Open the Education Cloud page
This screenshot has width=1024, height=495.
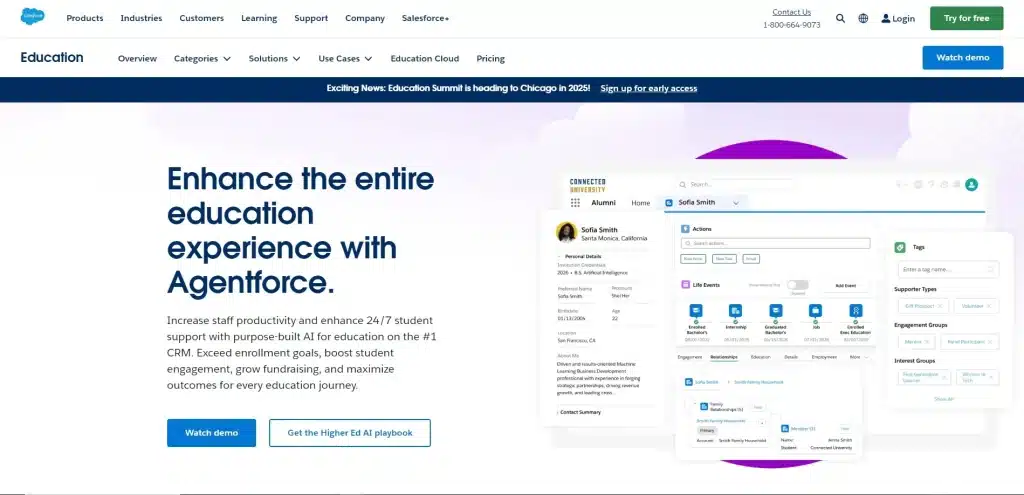[x=424, y=59]
